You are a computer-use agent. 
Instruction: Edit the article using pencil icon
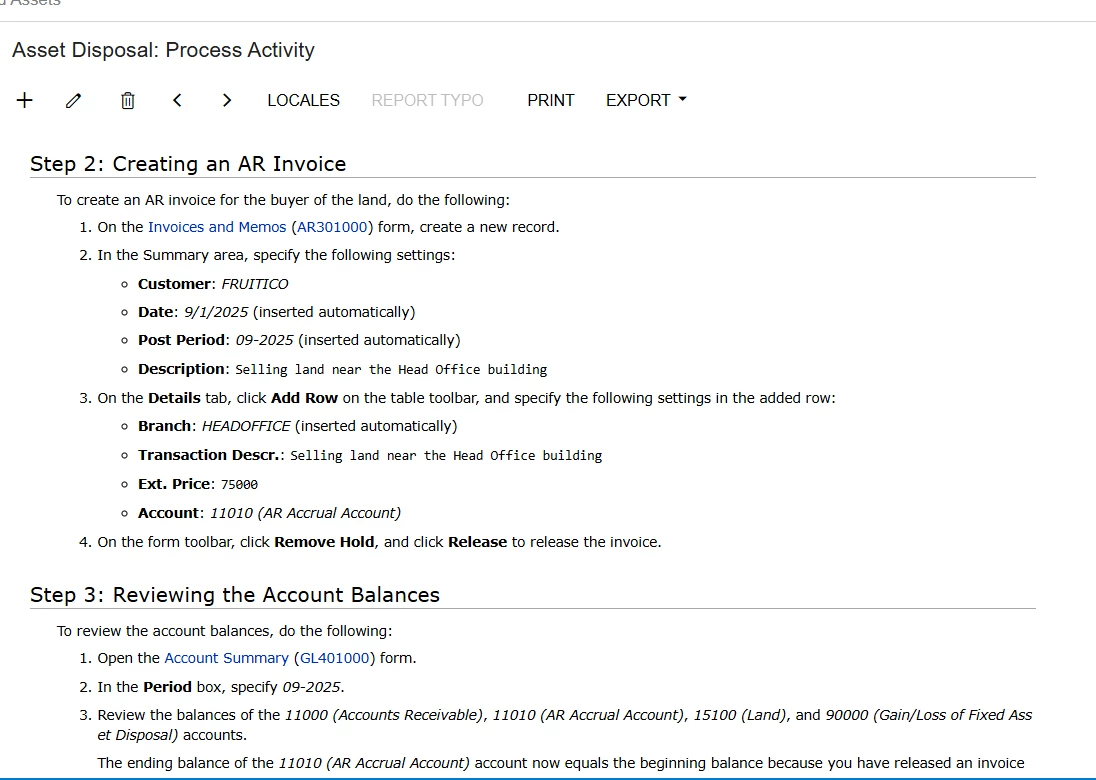click(x=73, y=101)
